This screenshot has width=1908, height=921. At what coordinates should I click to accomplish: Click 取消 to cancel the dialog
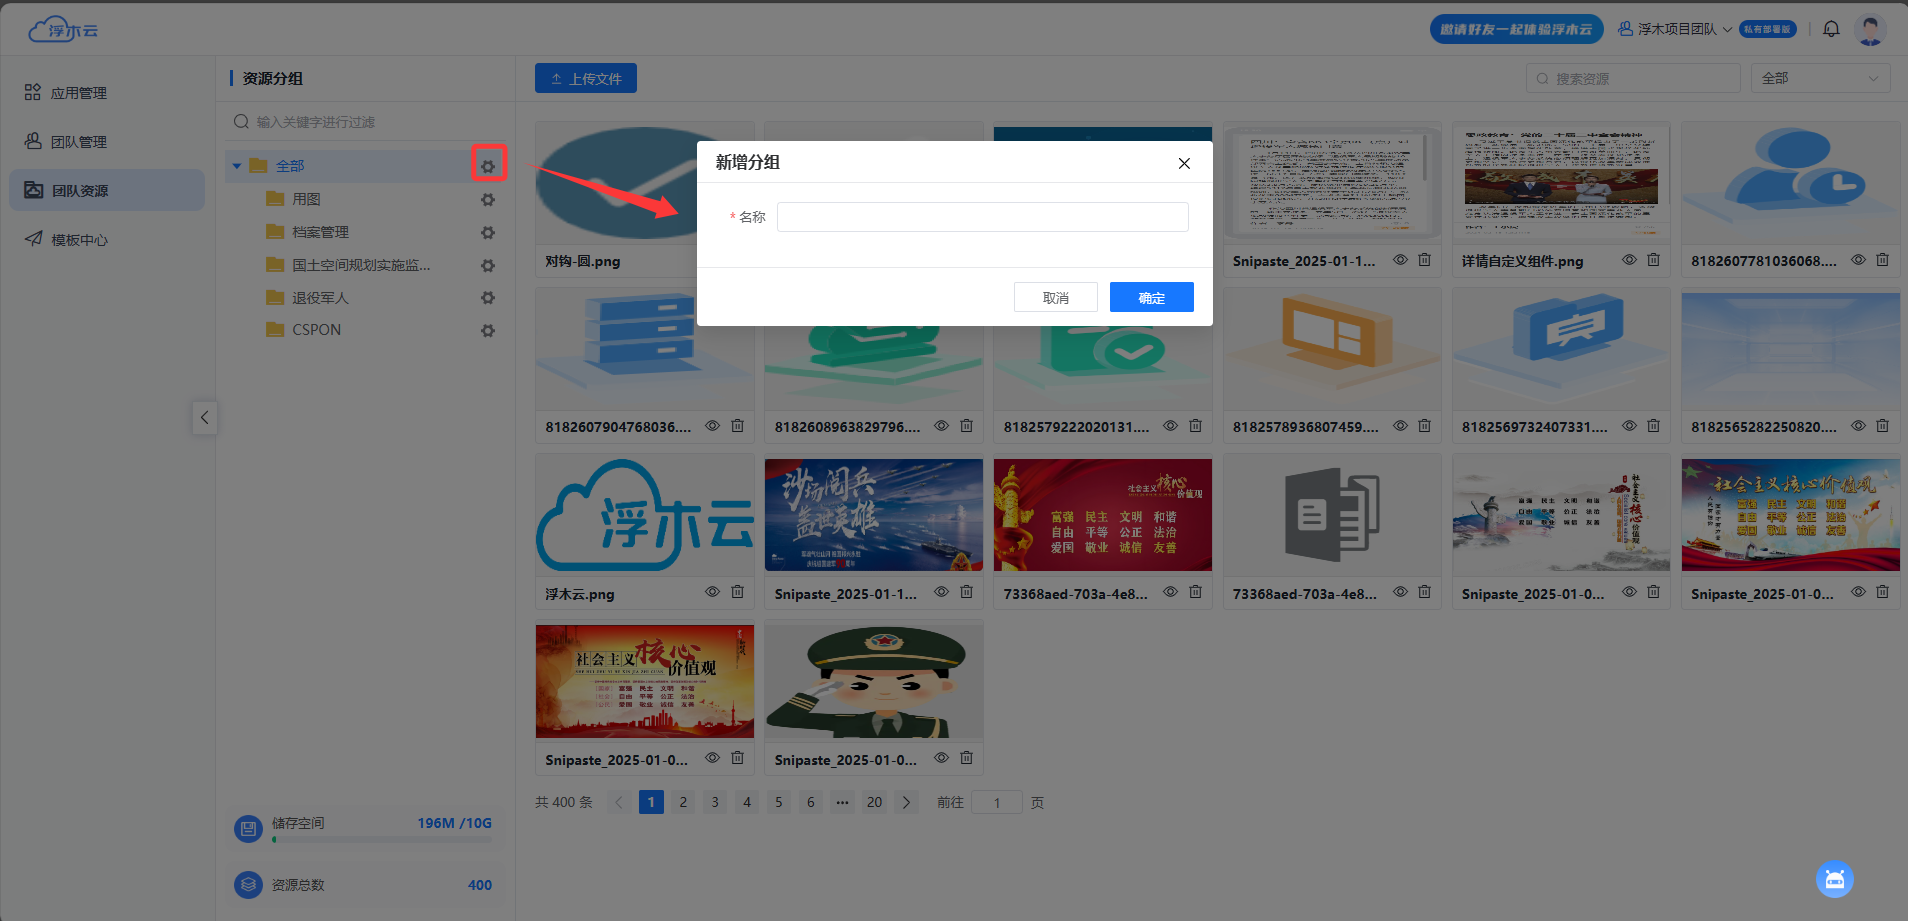1055,297
